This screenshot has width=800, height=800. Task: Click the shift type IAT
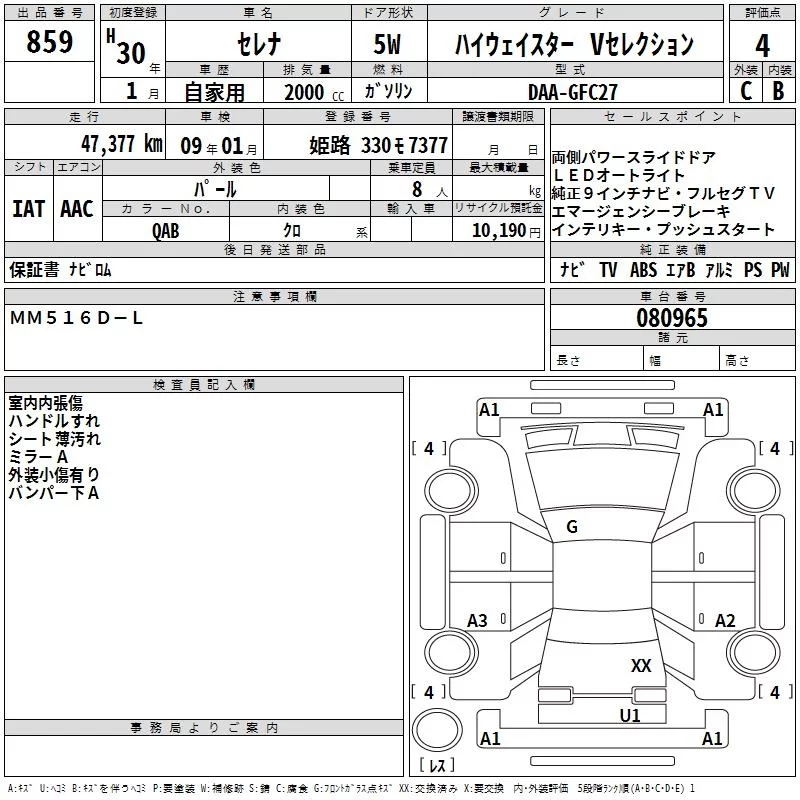(29, 209)
